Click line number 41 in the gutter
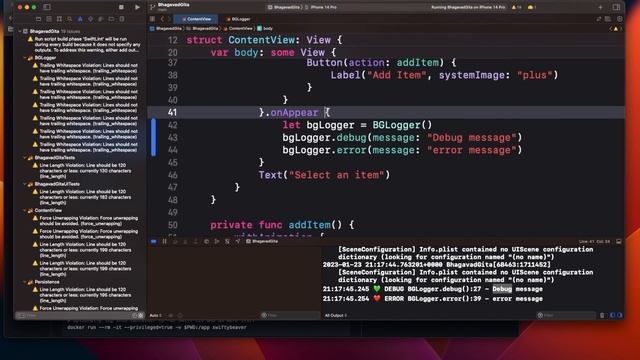Screen dimensions: 640x360 point(172,112)
